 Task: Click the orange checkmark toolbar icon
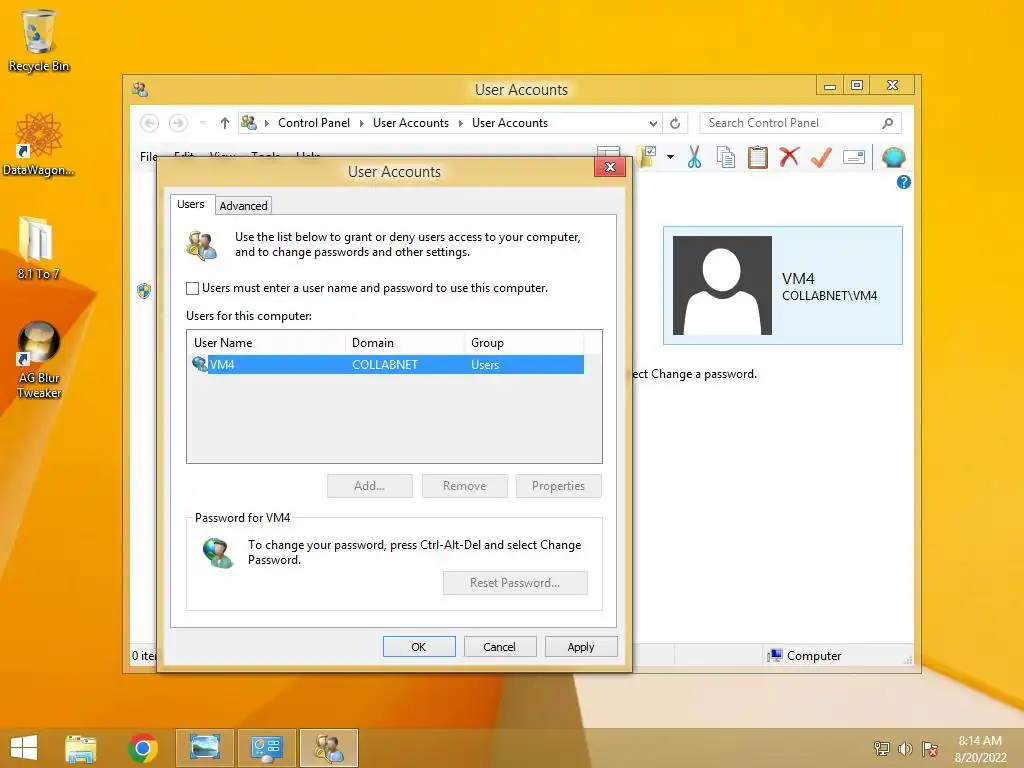tap(821, 157)
